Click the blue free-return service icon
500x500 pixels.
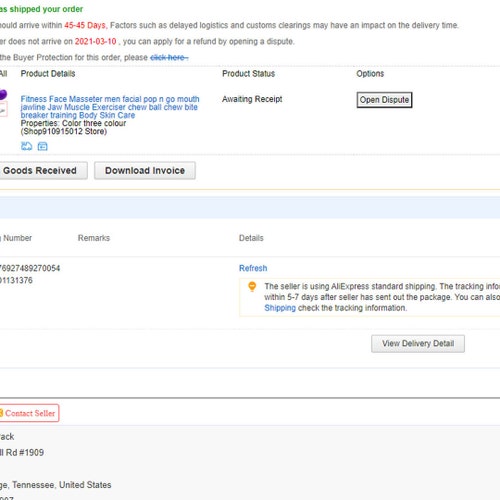(26, 146)
